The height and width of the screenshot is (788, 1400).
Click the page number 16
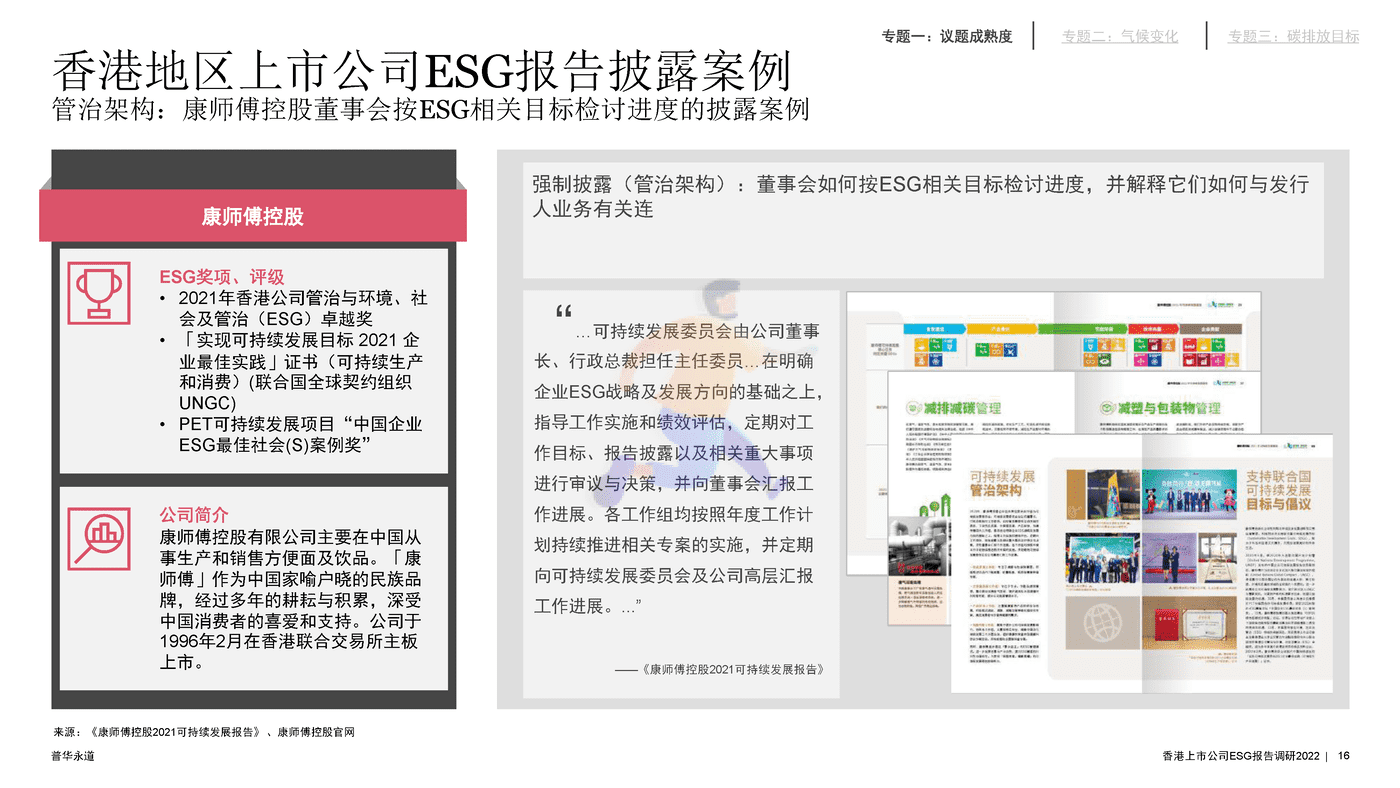point(1343,756)
